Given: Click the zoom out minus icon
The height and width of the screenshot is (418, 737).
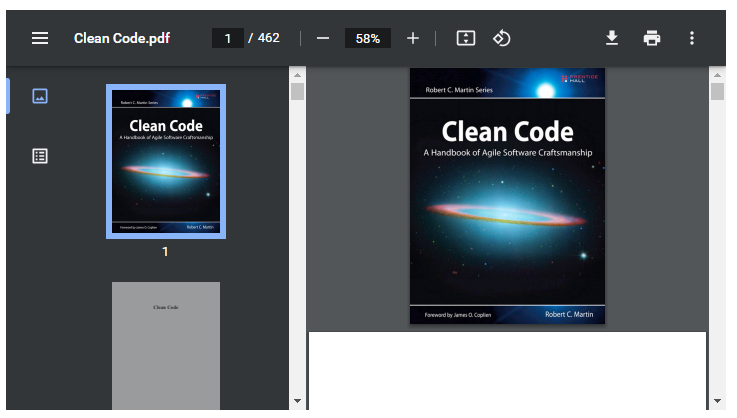Looking at the screenshot, I should (x=322, y=38).
